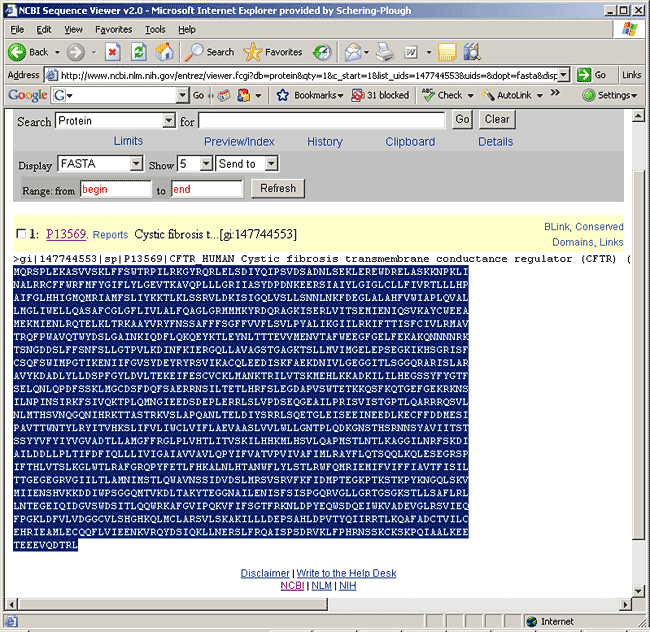The image size is (650, 632).
Task: Open the Show 5 count dropdown
Action: tap(206, 163)
